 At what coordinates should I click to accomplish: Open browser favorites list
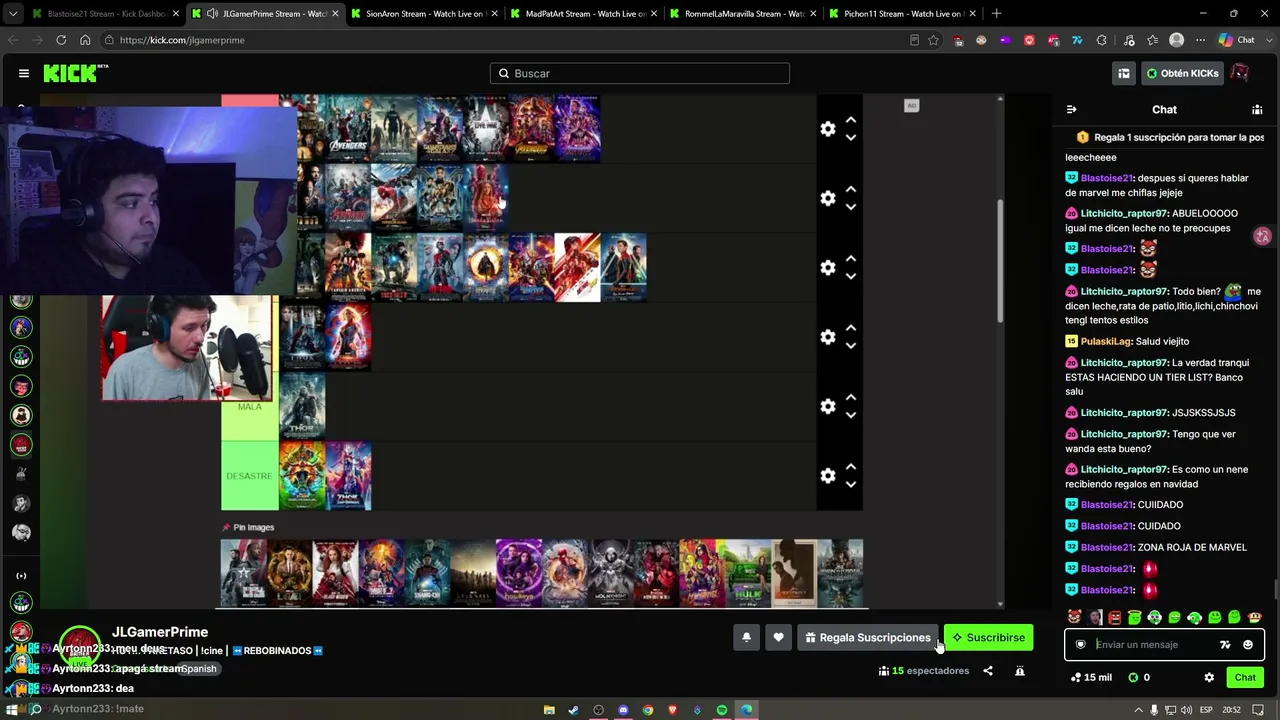(1152, 40)
